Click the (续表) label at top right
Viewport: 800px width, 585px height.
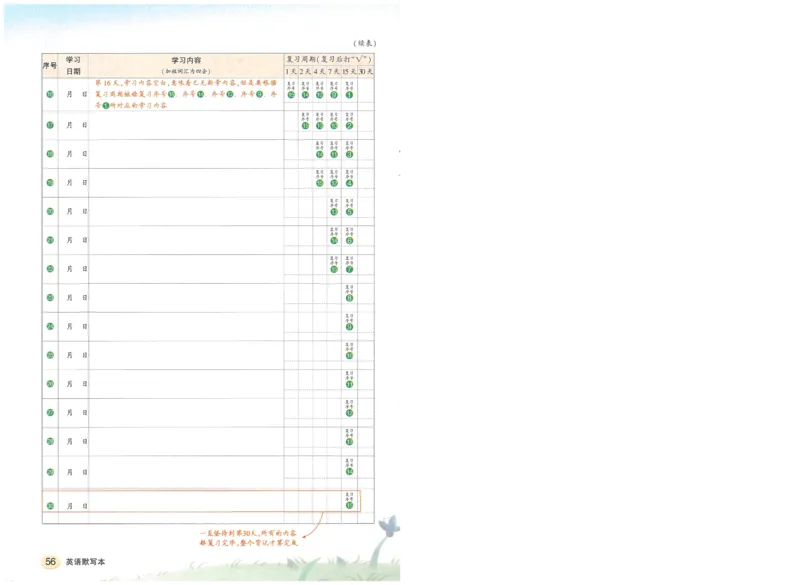click(364, 43)
